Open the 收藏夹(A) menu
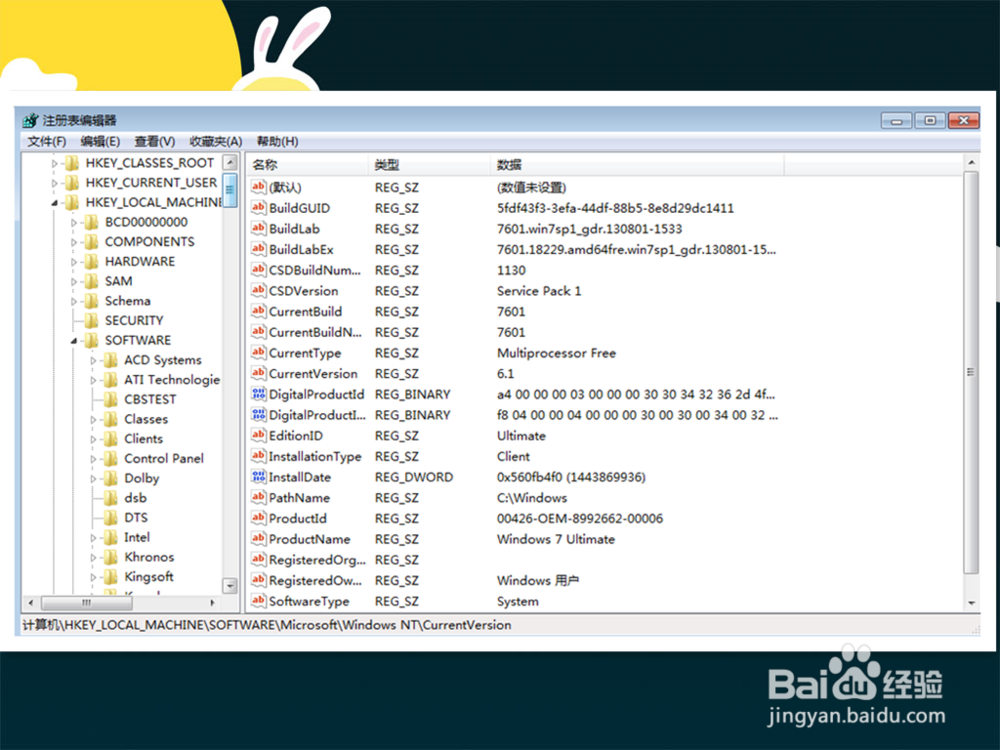The image size is (1000, 750). point(216,141)
